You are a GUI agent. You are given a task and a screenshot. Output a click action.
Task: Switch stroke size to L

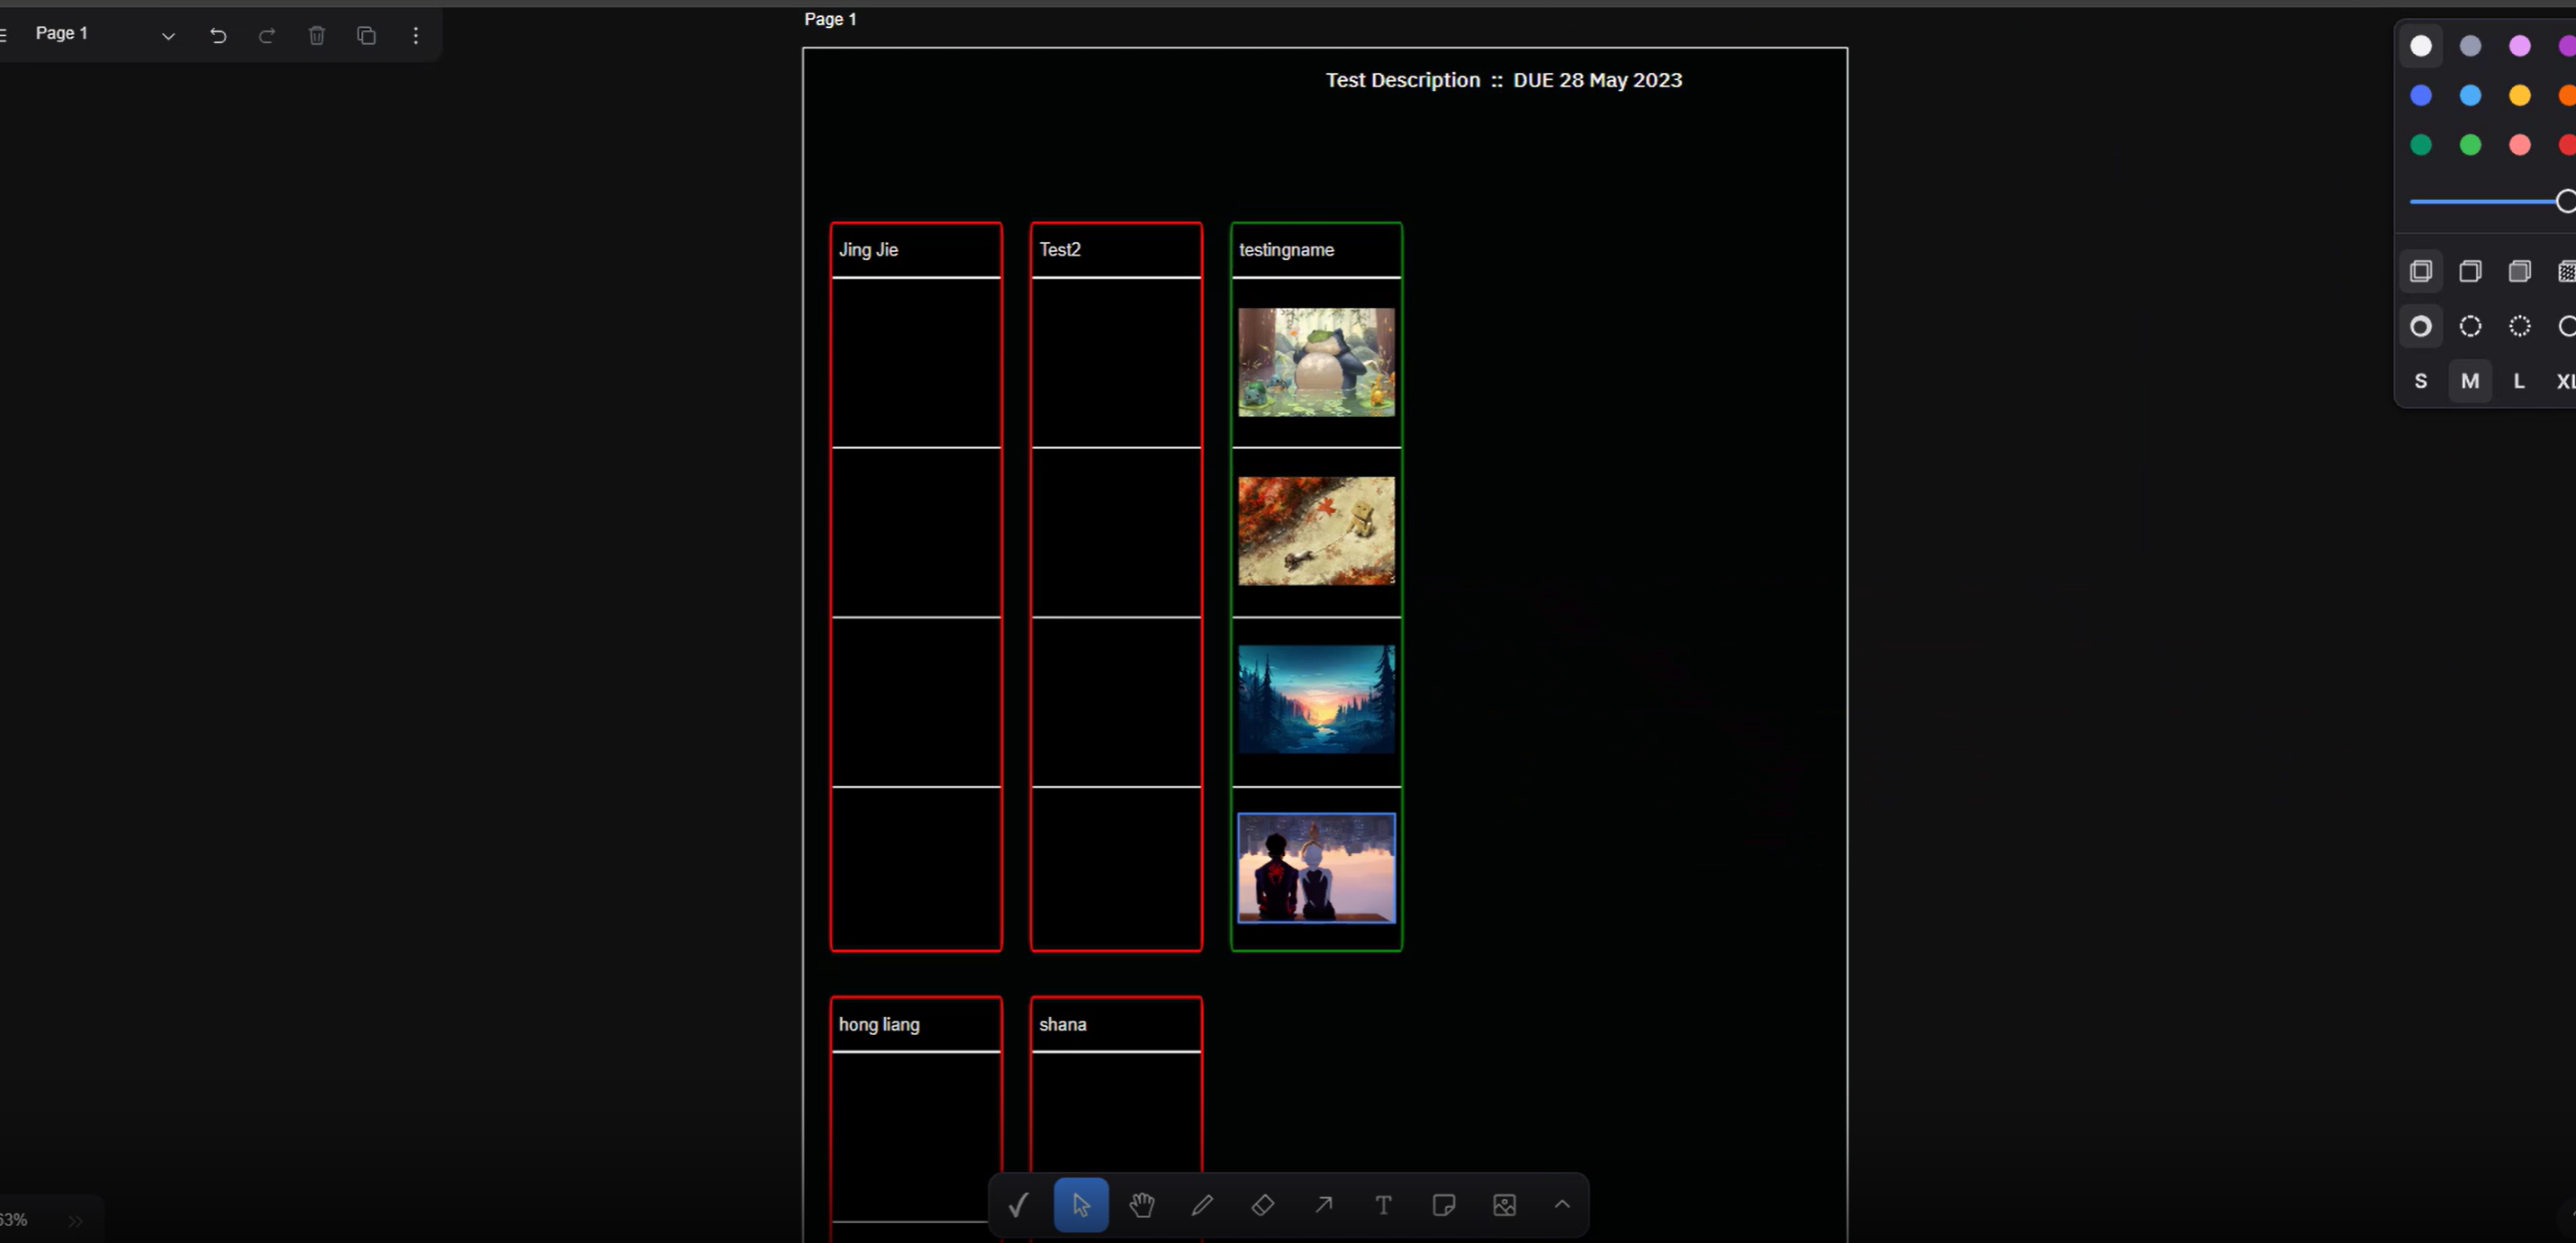pos(2518,381)
